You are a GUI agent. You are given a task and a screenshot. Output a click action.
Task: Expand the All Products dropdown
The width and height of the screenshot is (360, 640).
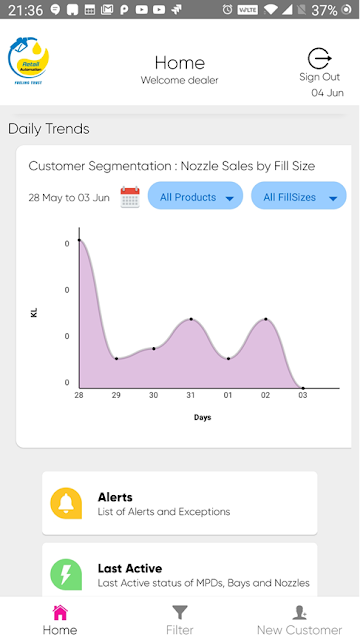(x=195, y=196)
